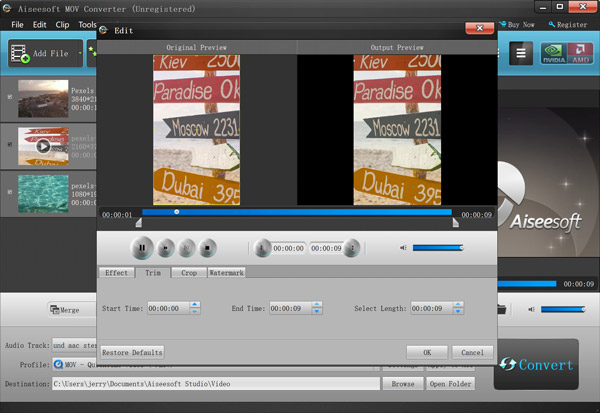The height and width of the screenshot is (413, 600).
Task: Increase the End Time with the up arrow
Action: [316, 305]
